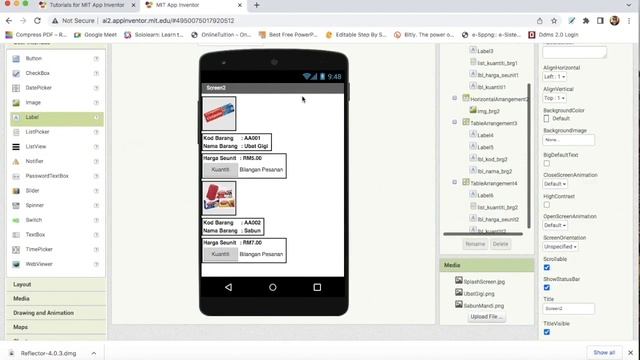The width and height of the screenshot is (640, 360).
Task: Open the ScreenOrientation dropdown
Action: tap(560, 247)
